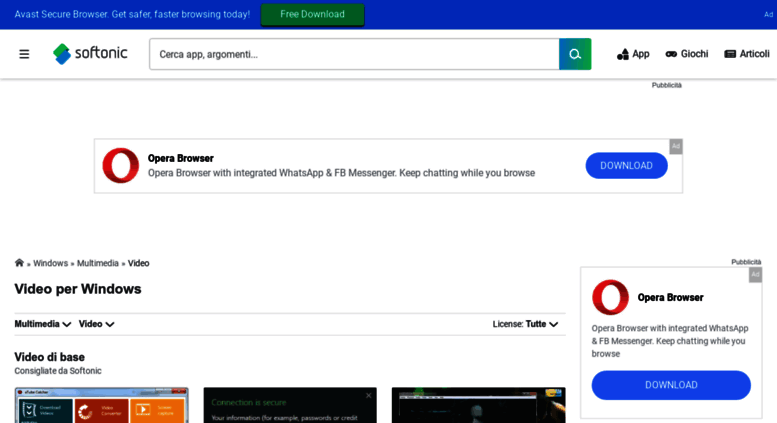The height and width of the screenshot is (423, 777).
Task: Click the App icon in header
Action: pos(622,54)
